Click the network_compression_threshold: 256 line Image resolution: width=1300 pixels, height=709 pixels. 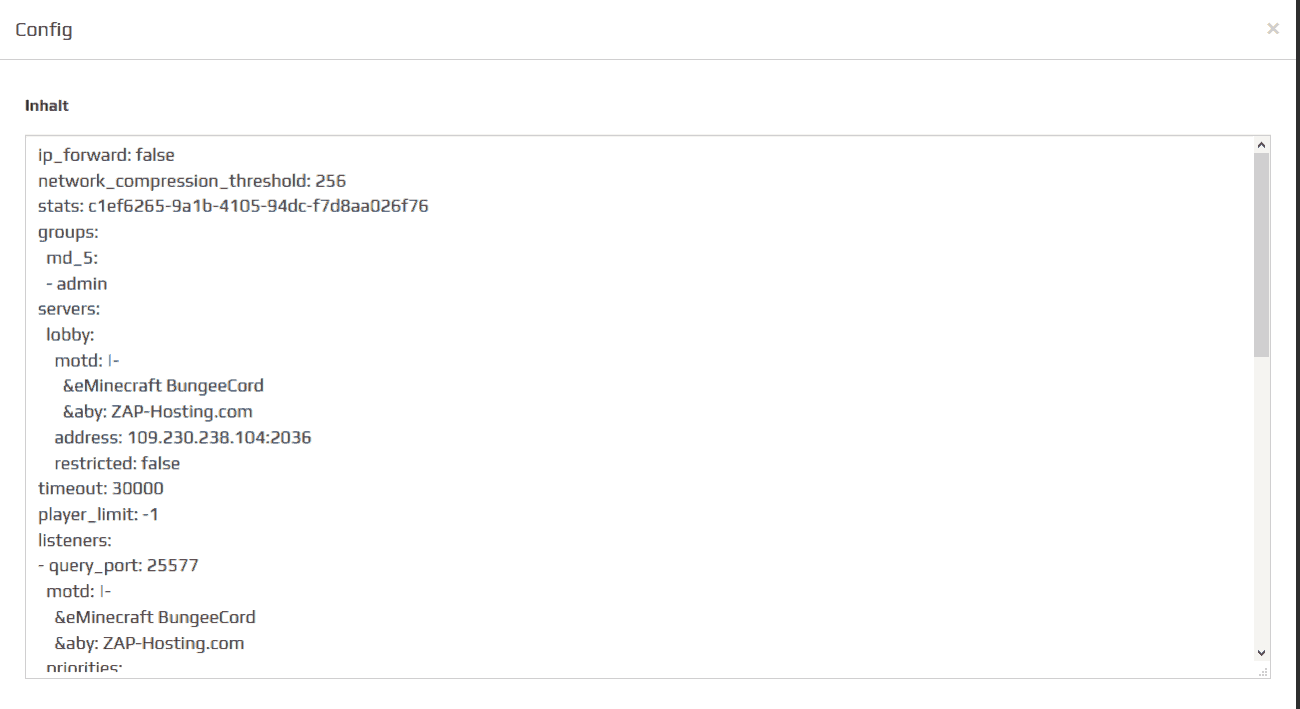pyautogui.click(x=192, y=181)
